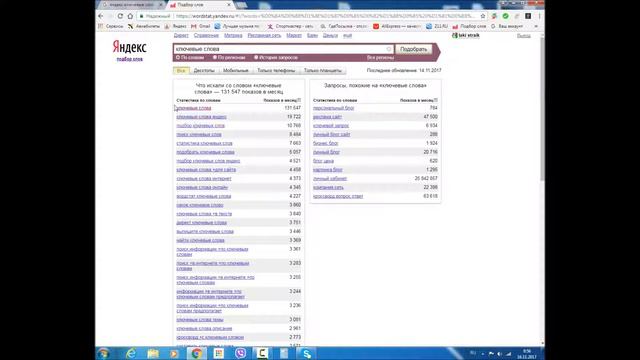Screen dimensions: 640x360
Task: Open File Explorer folder in taskbar
Action: [153, 353]
